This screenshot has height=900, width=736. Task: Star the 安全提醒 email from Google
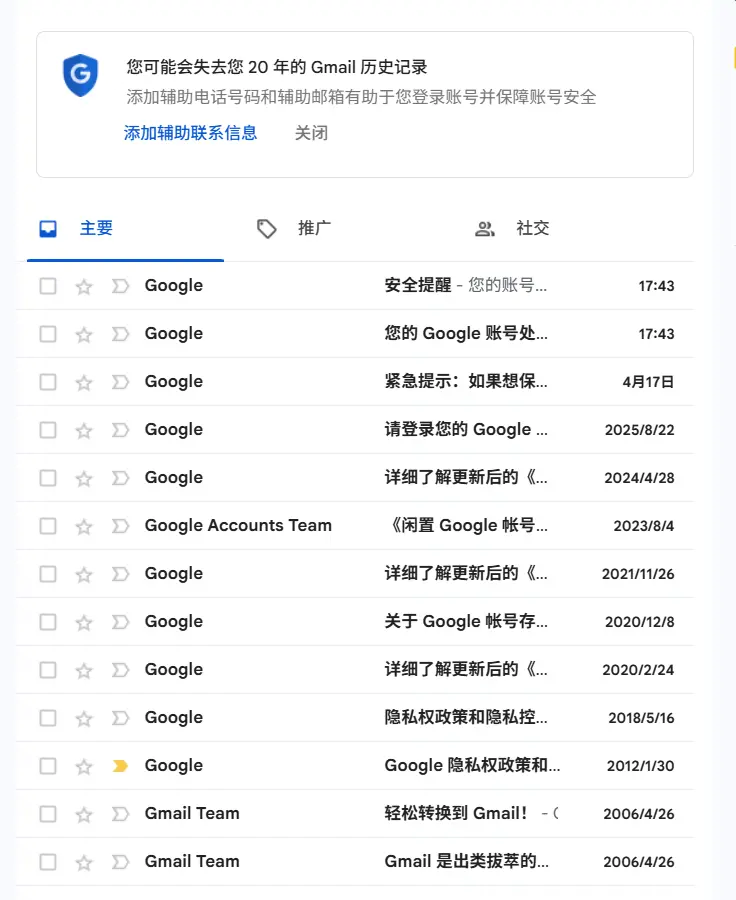tap(84, 286)
